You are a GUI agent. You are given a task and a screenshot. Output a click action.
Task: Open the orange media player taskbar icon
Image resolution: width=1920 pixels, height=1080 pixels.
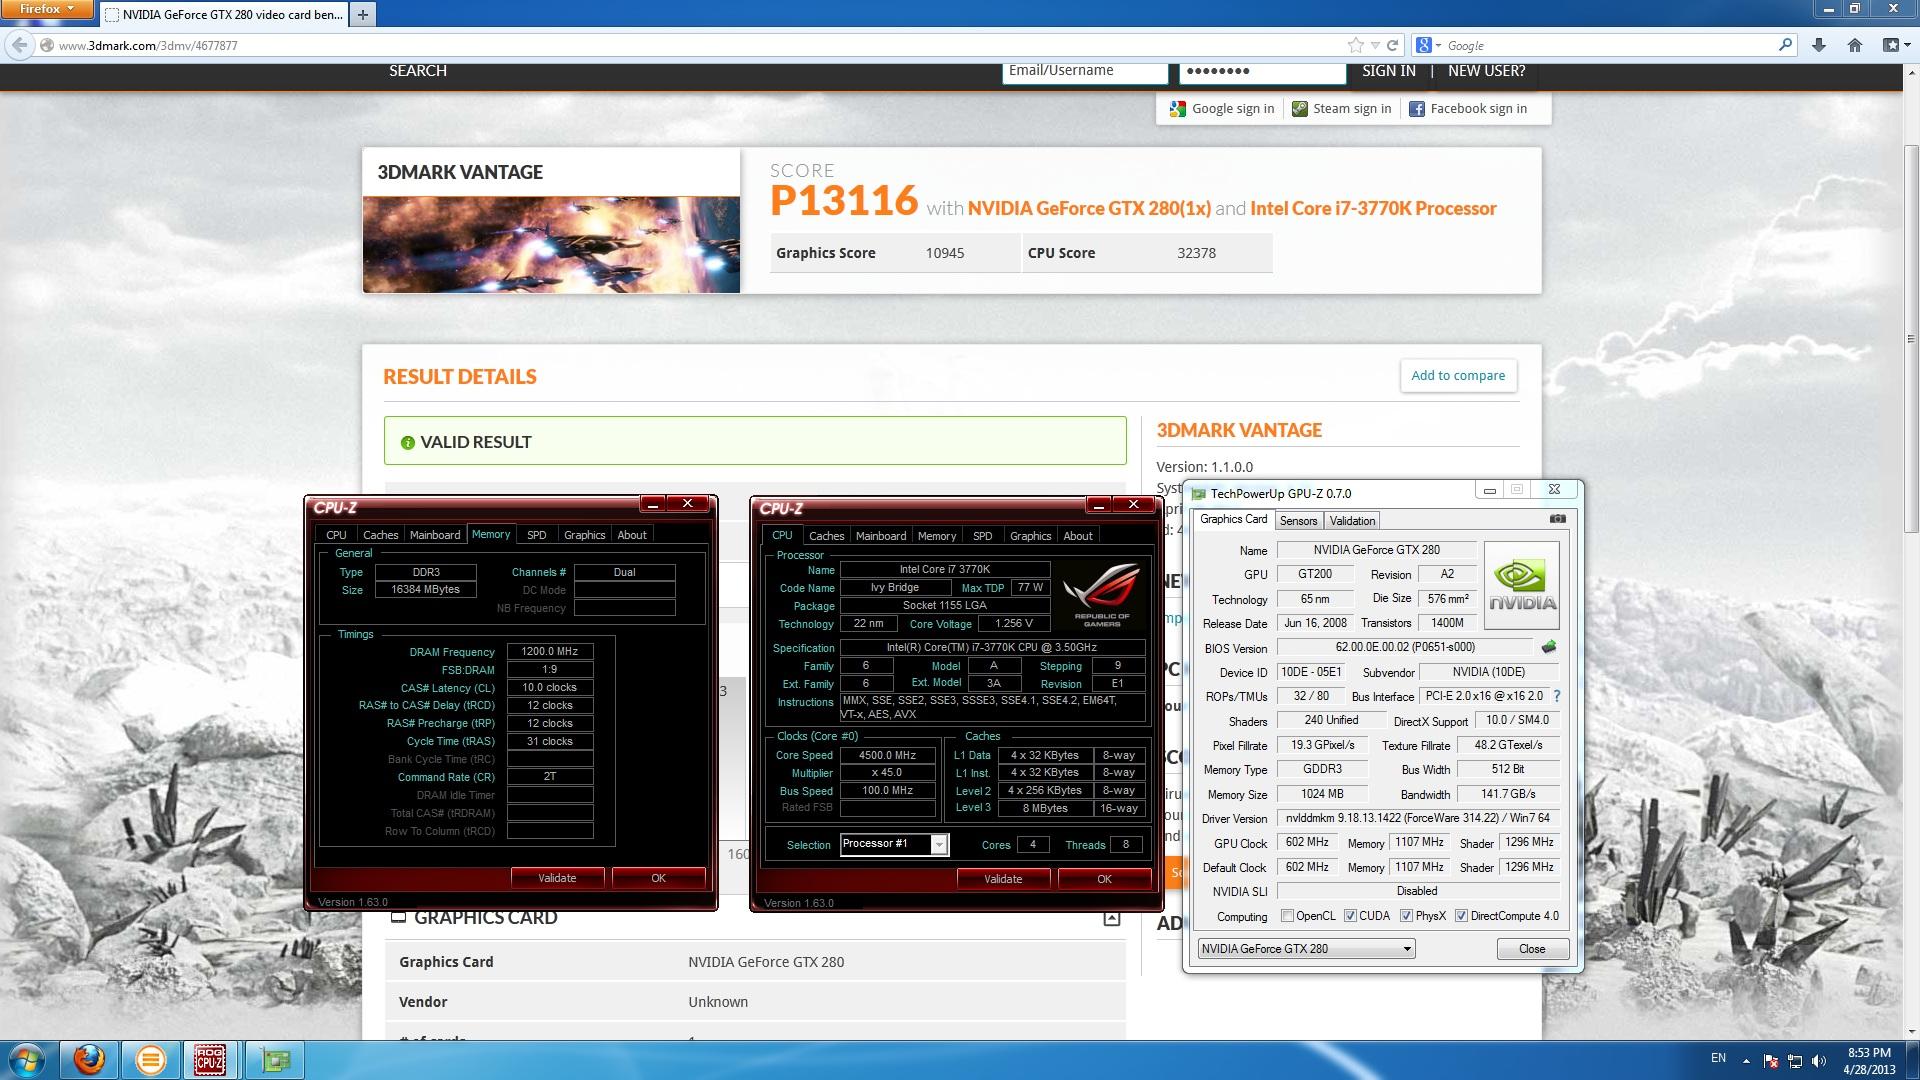pyautogui.click(x=150, y=1060)
